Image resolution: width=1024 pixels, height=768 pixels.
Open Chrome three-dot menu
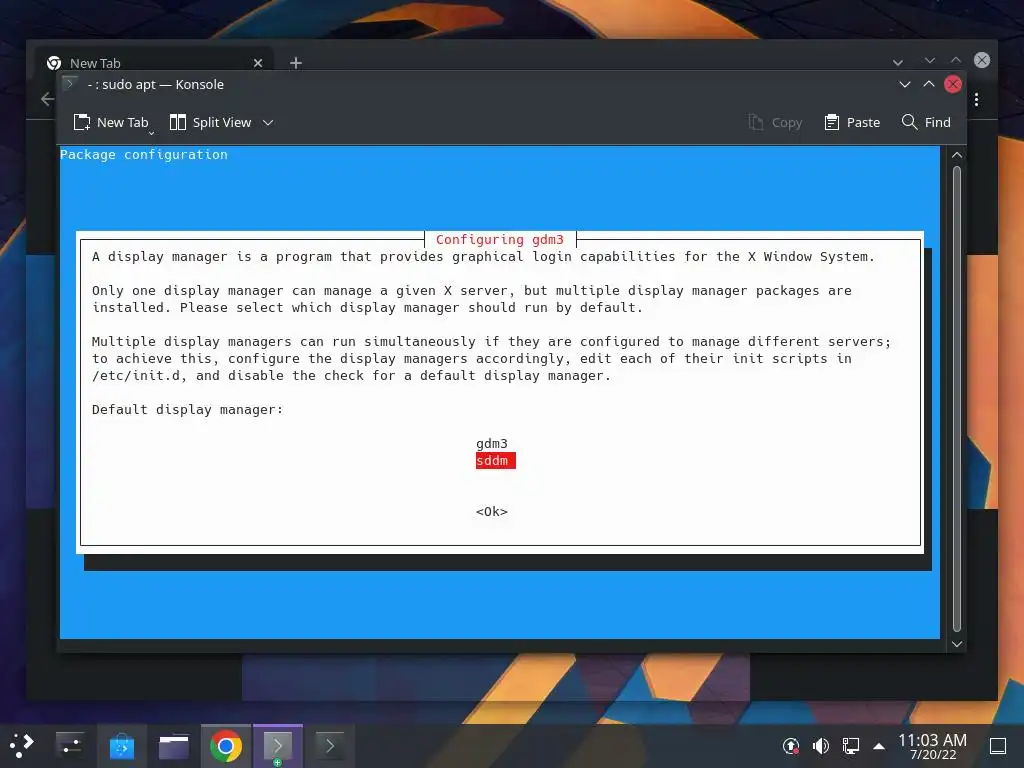point(976,99)
